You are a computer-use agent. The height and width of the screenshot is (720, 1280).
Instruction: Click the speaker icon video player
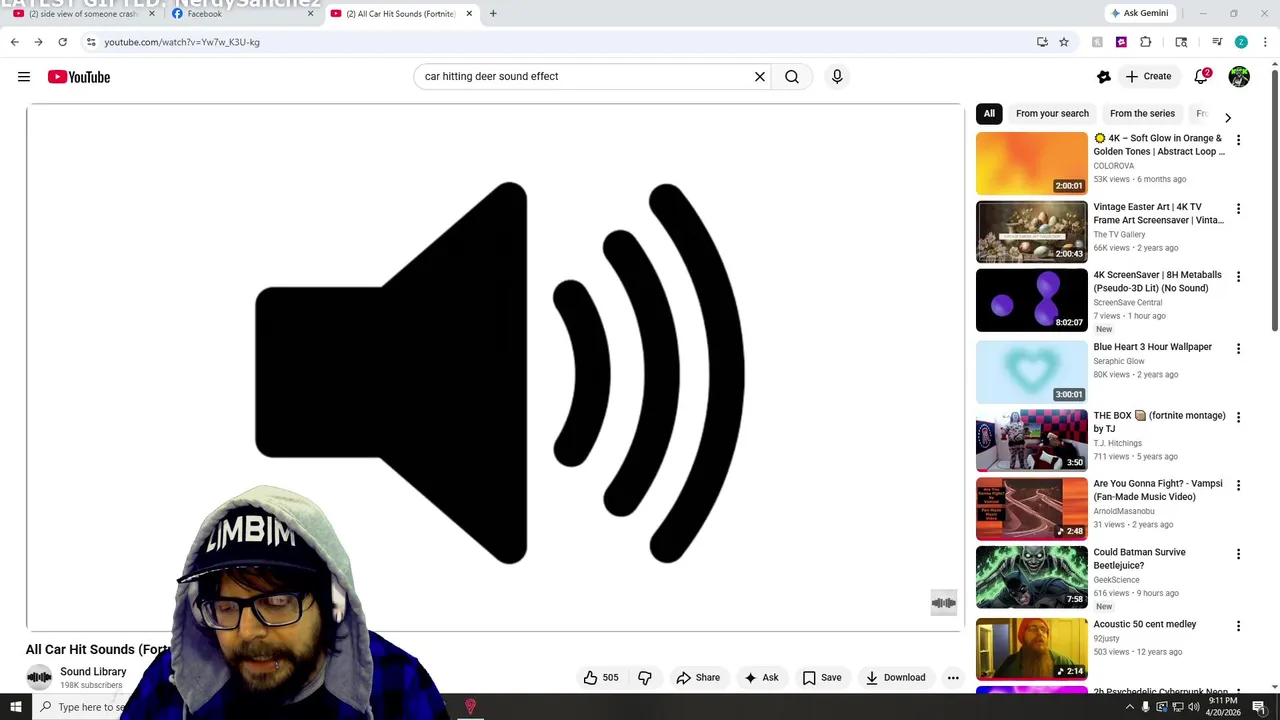pyautogui.click(x=495, y=368)
